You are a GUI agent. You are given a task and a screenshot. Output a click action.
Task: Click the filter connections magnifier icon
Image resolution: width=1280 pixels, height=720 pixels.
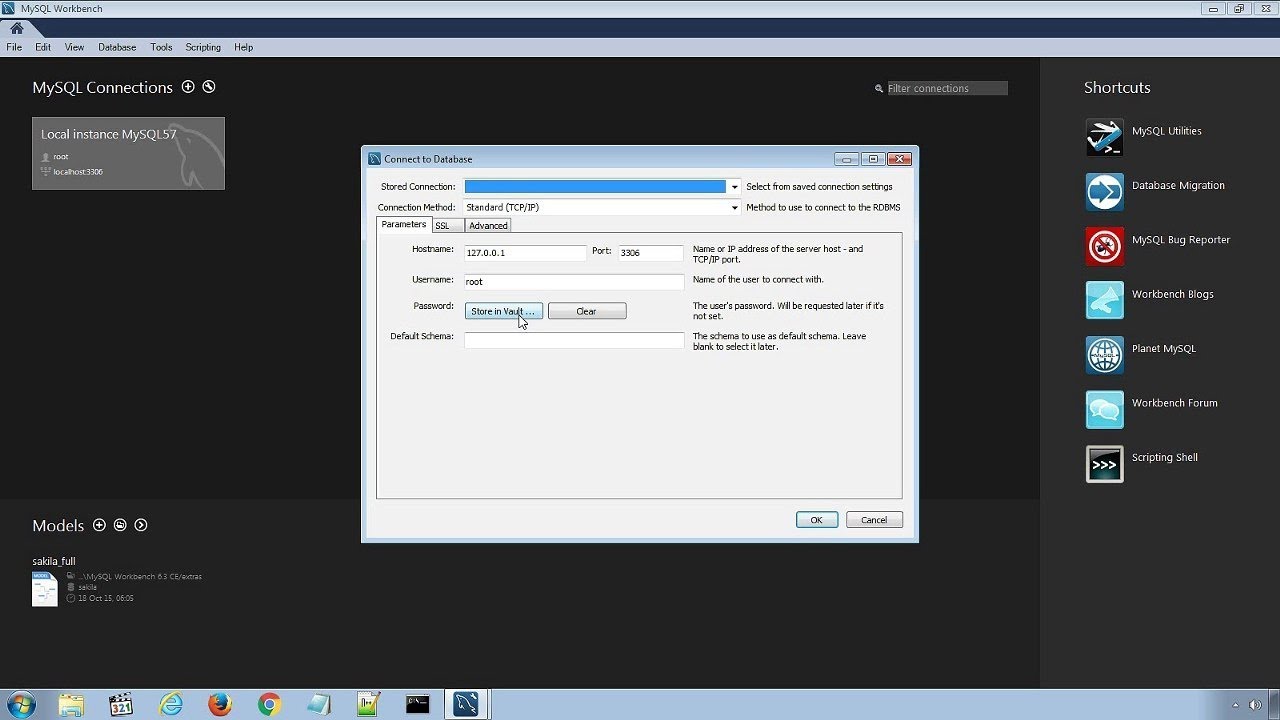click(x=879, y=88)
